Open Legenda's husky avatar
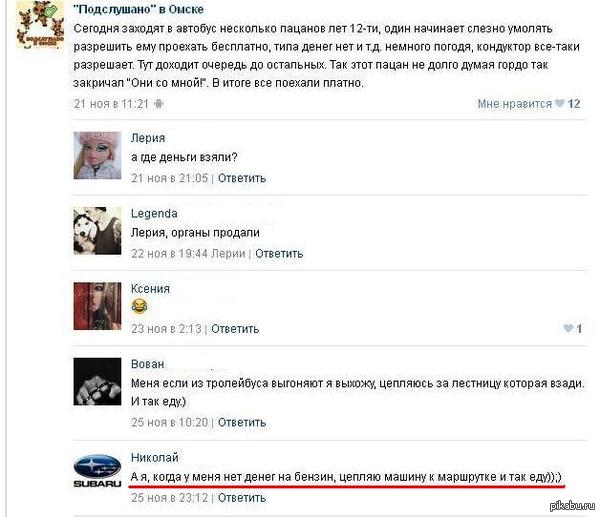Screen dimensions: 600x517 point(97,231)
